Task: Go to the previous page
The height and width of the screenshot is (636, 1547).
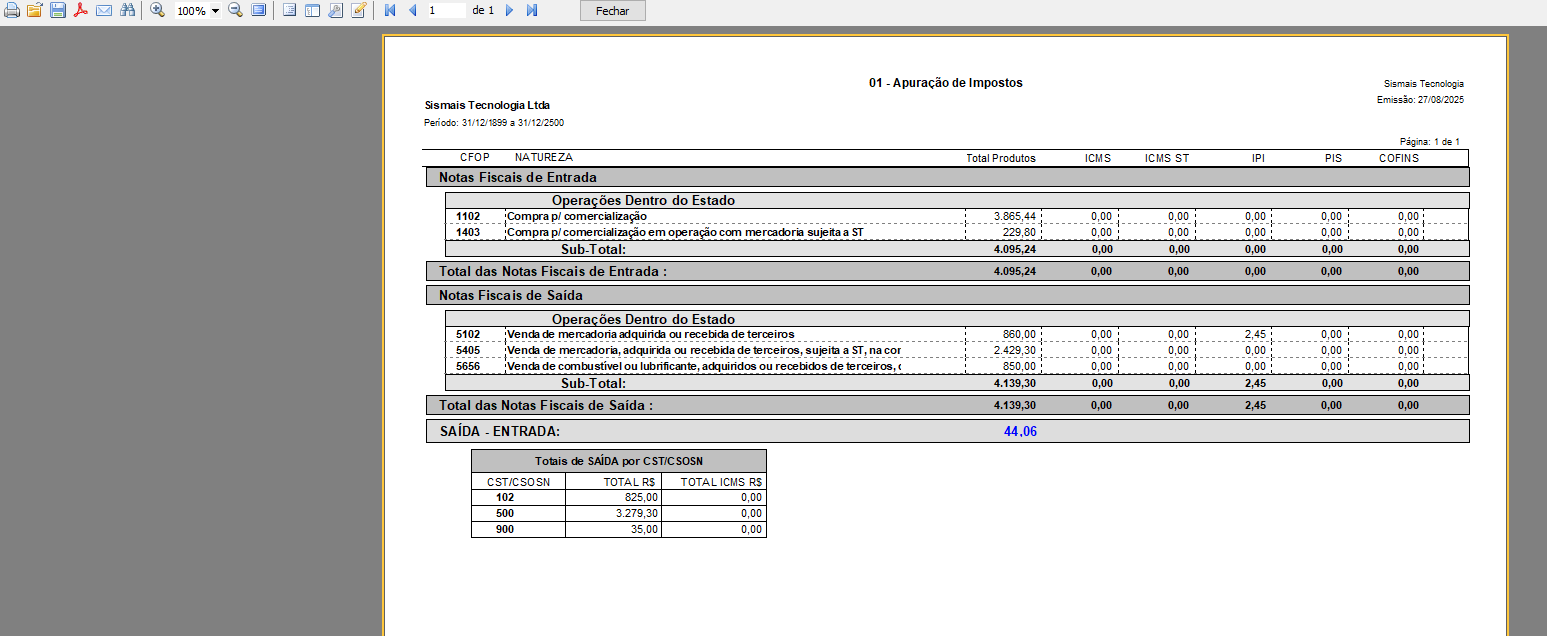Action: [x=412, y=10]
